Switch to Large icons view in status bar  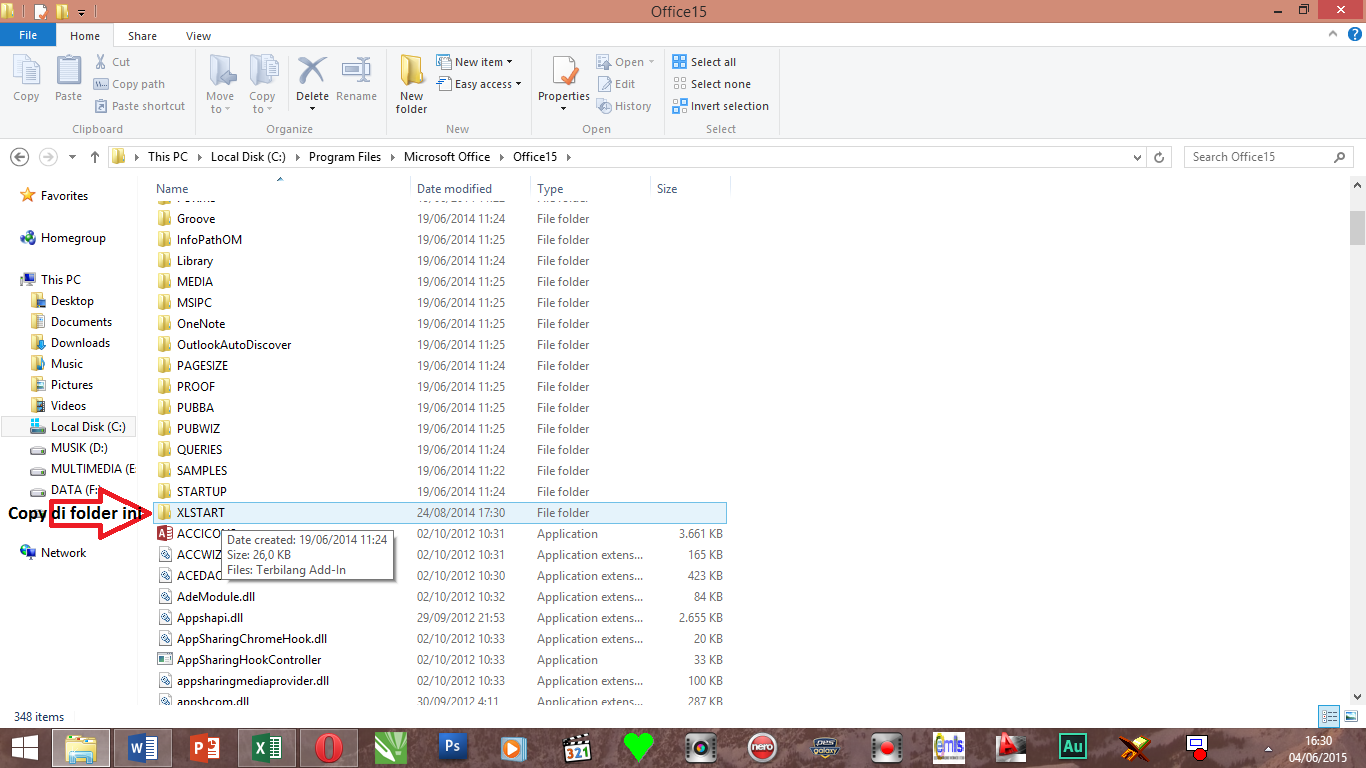pyautogui.click(x=1349, y=716)
